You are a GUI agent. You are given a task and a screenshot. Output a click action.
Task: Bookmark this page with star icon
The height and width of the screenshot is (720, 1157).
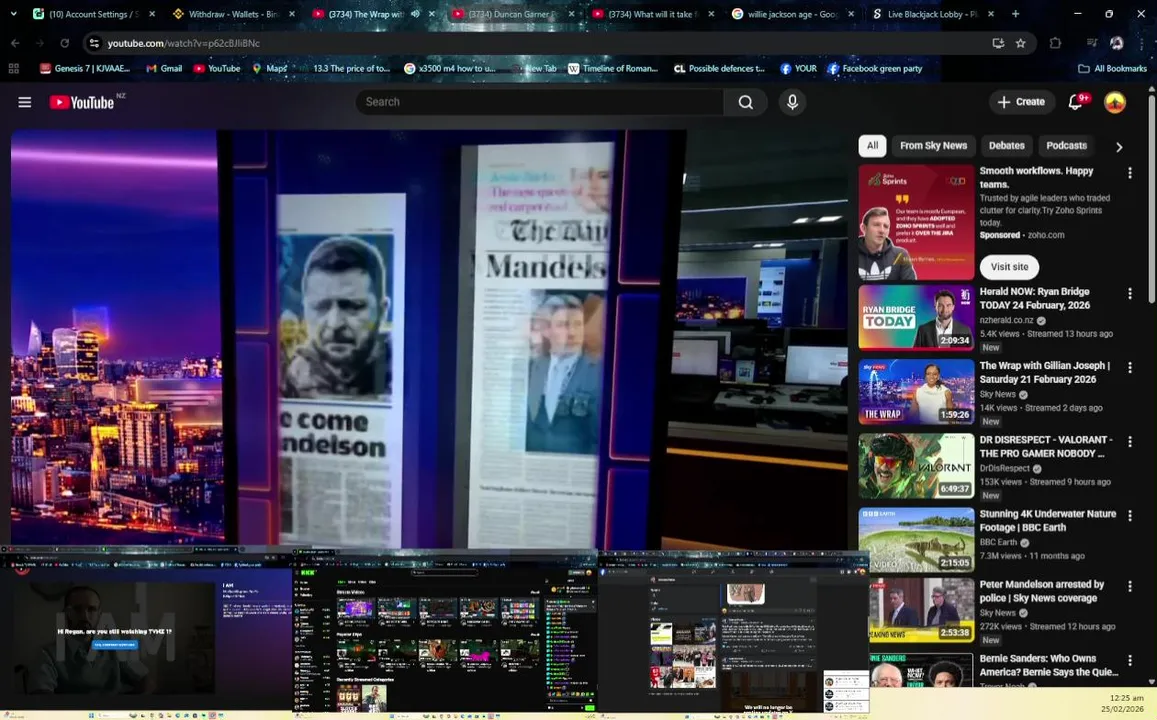coord(1020,44)
